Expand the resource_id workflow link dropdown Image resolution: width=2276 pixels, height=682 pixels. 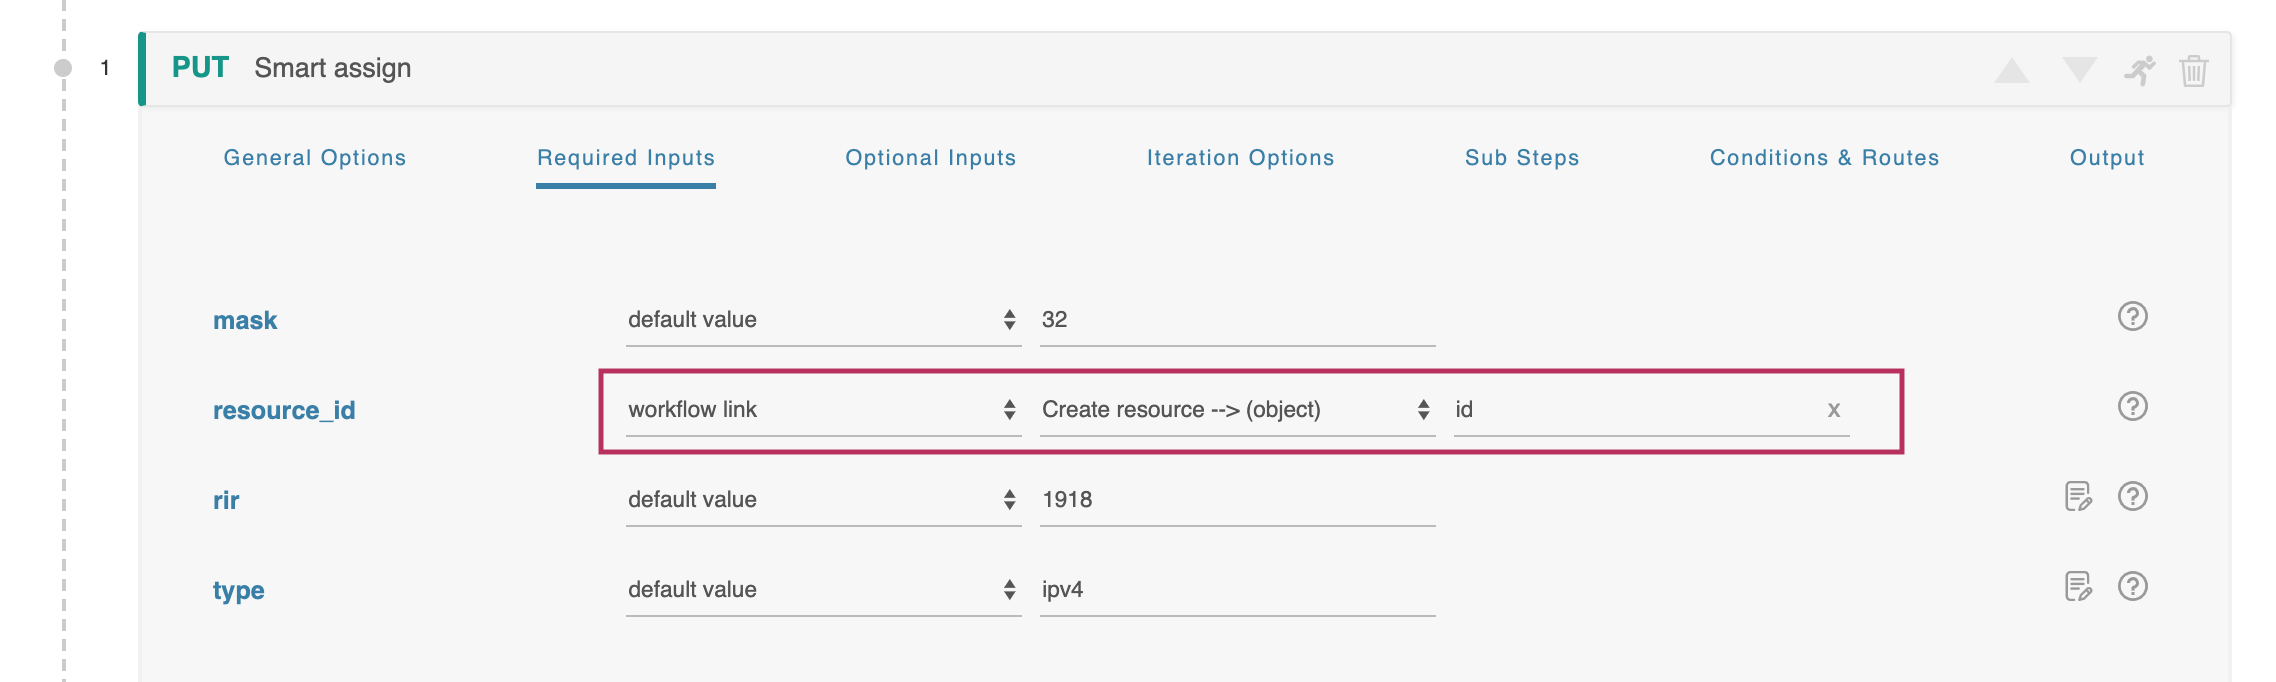[822, 410]
